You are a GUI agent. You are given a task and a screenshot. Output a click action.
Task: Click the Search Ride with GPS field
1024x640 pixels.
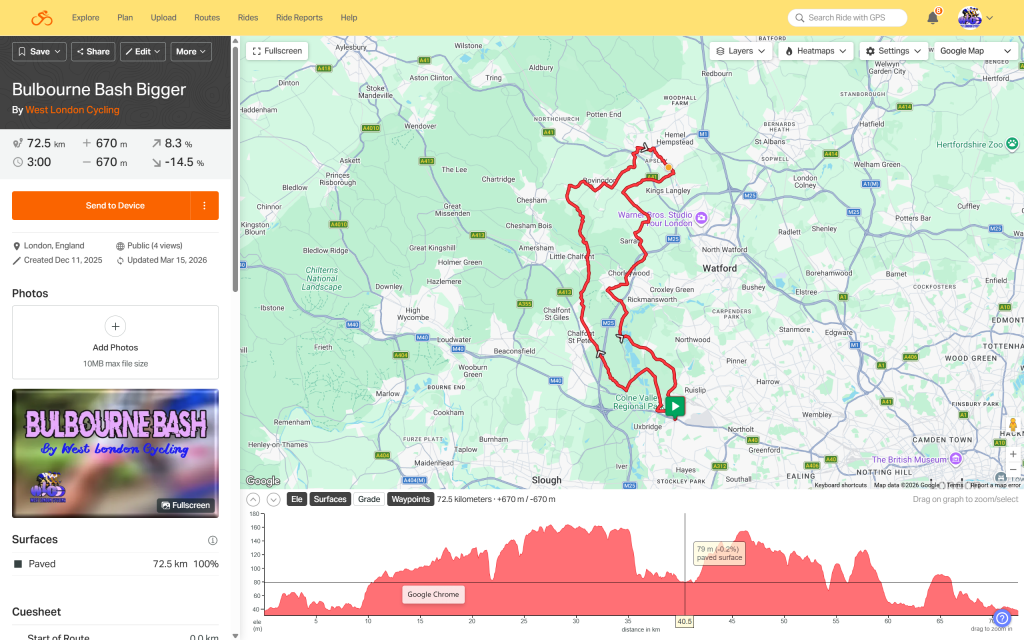point(847,18)
